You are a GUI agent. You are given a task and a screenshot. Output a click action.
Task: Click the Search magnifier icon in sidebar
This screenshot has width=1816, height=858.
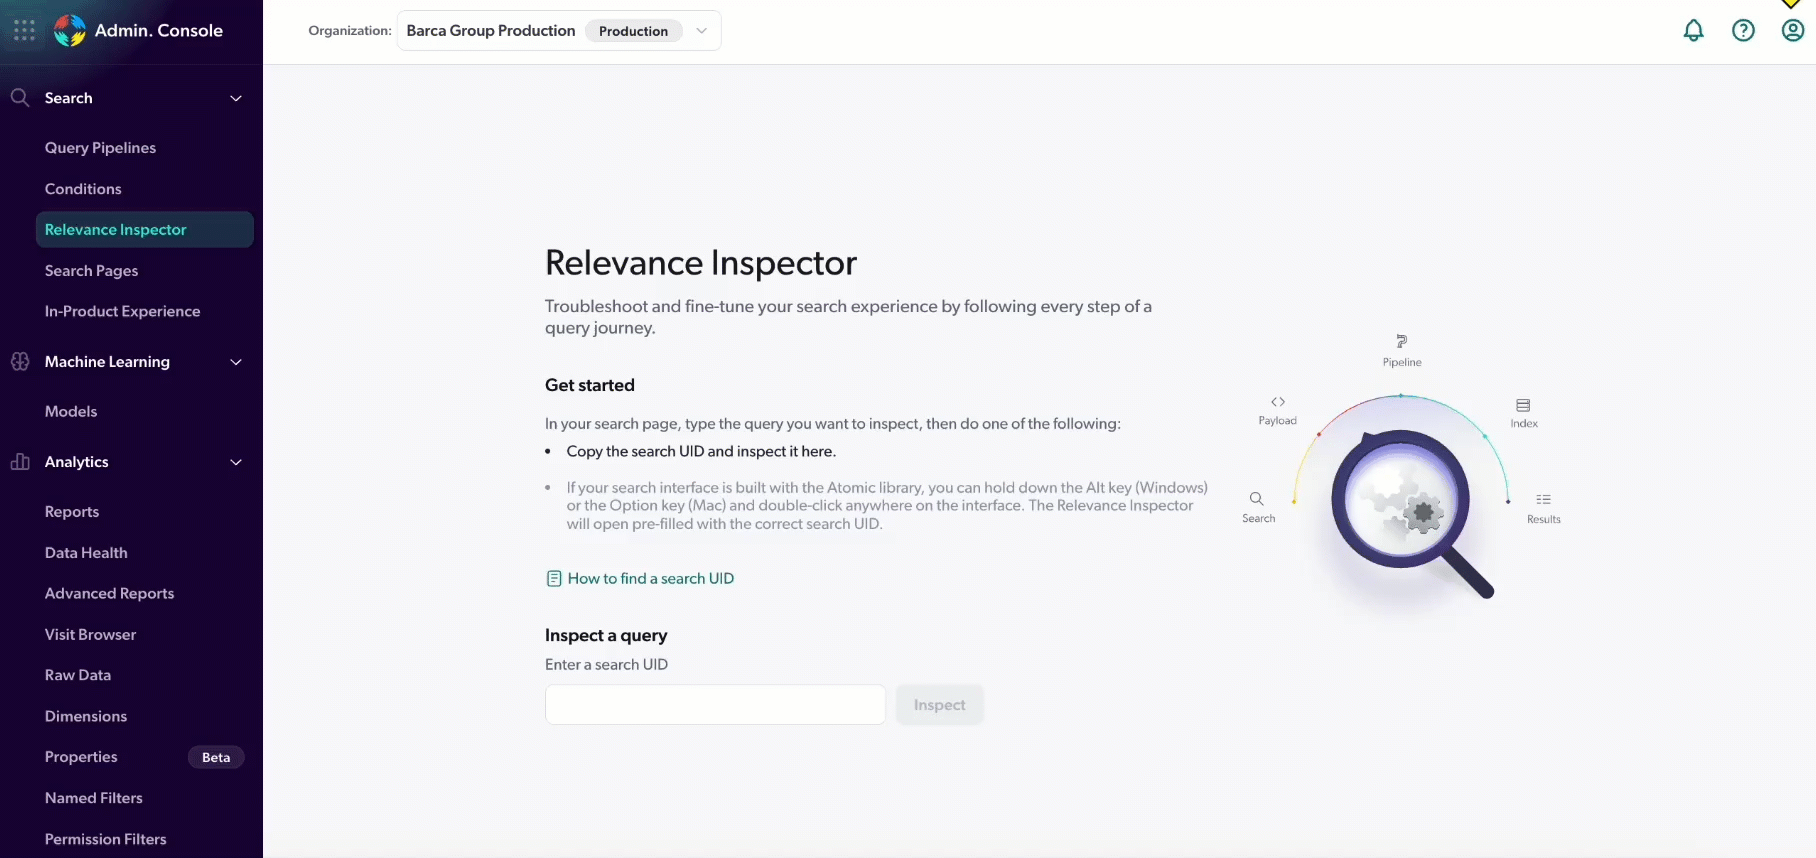20,97
